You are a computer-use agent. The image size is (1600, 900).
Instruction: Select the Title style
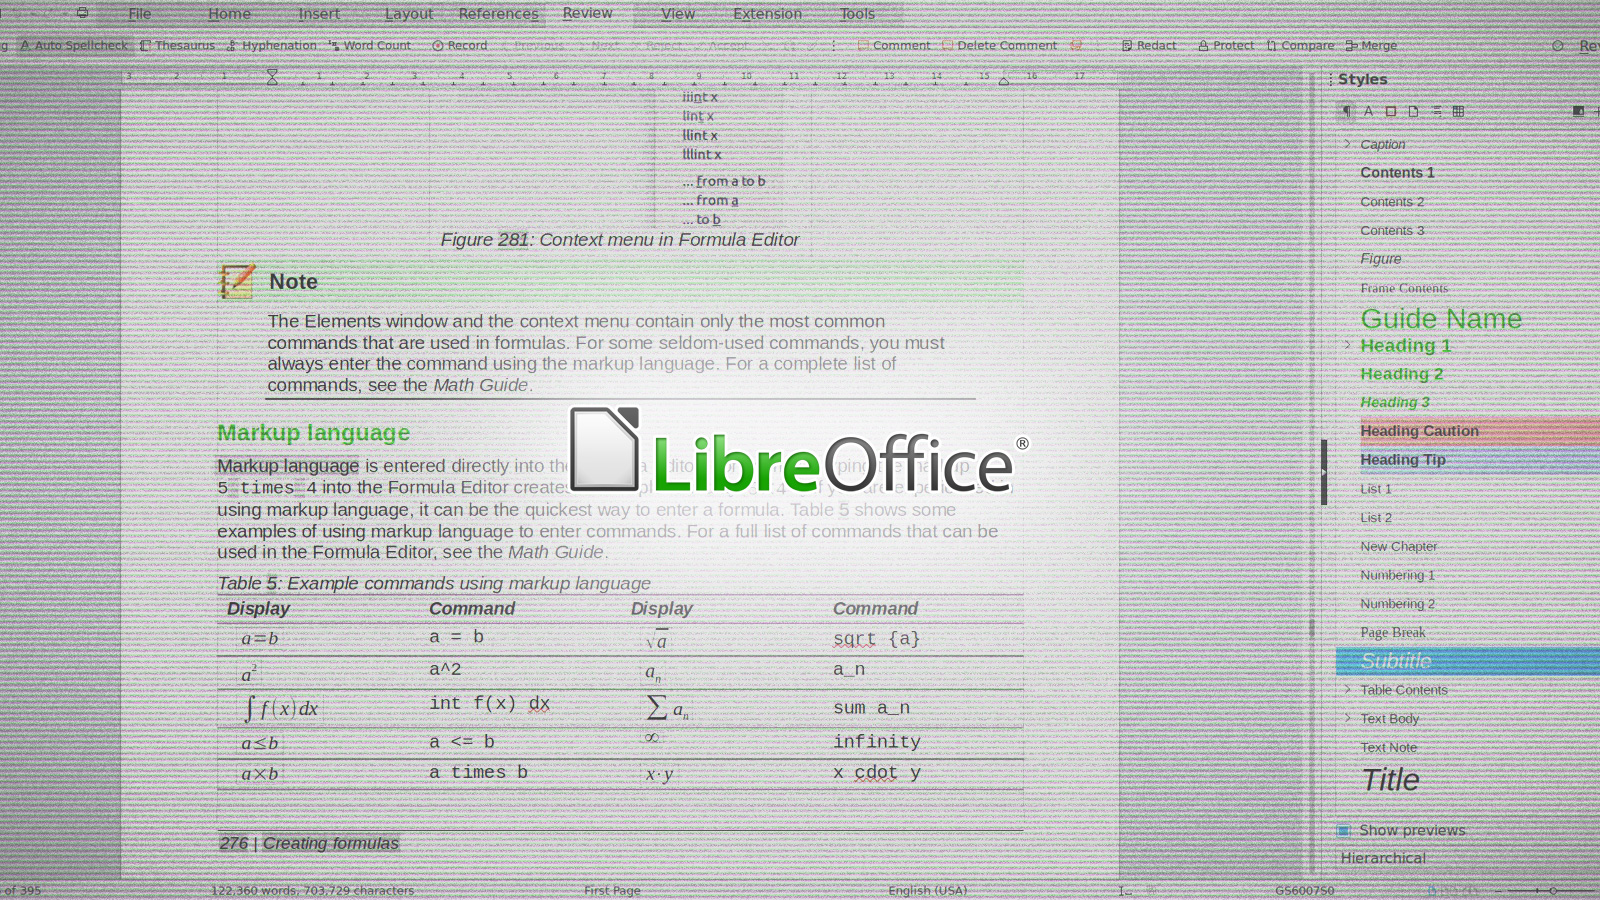coord(1390,780)
